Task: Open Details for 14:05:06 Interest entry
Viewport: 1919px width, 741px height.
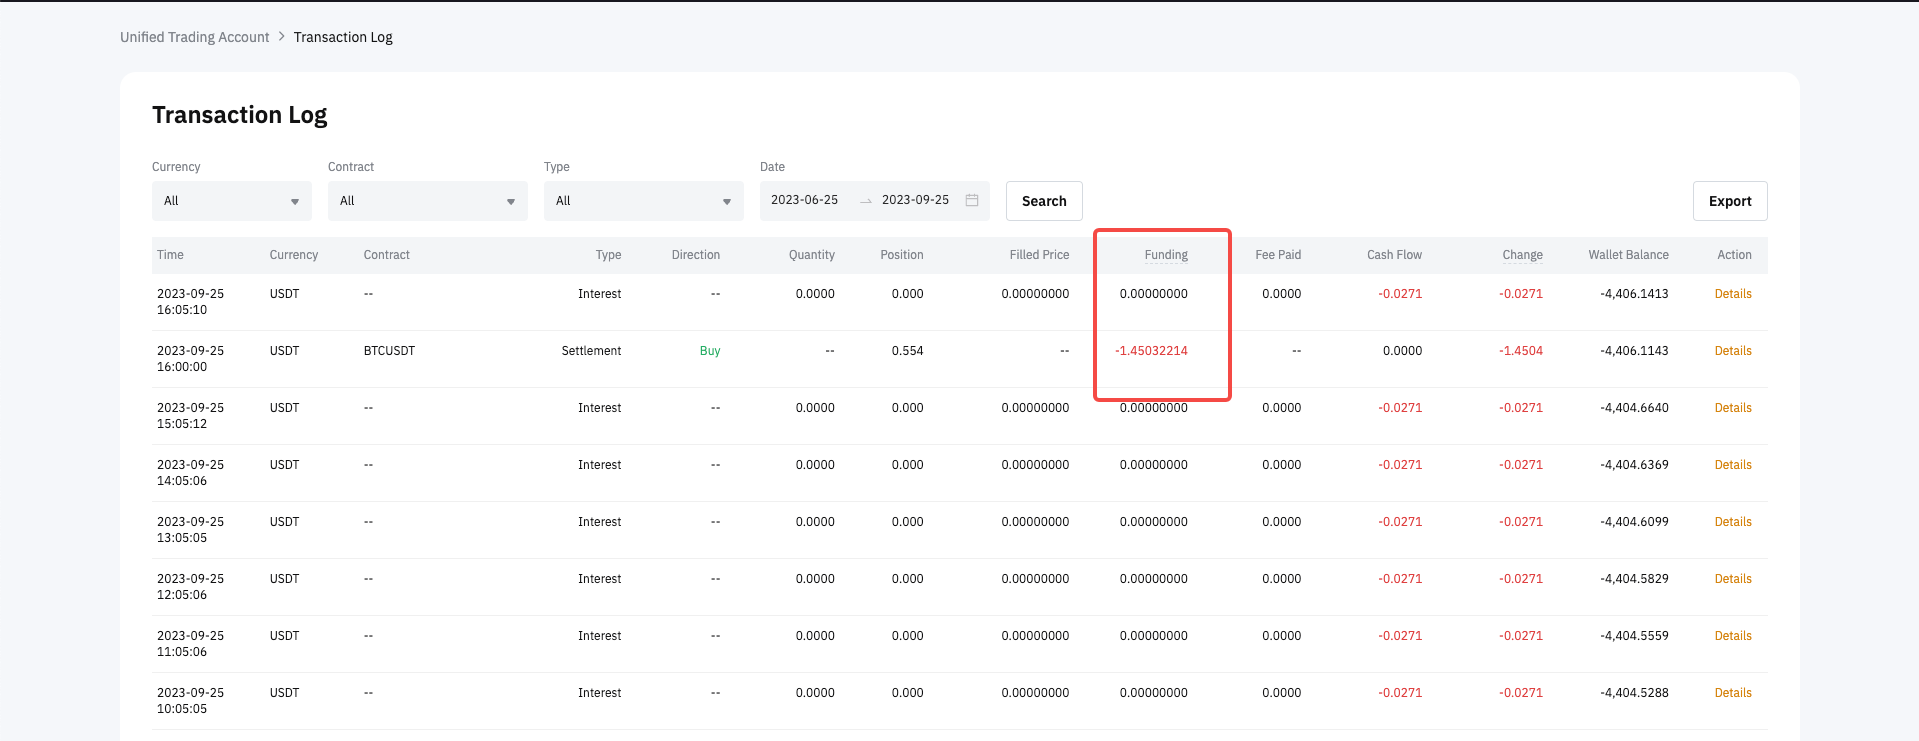Action: coord(1732,465)
